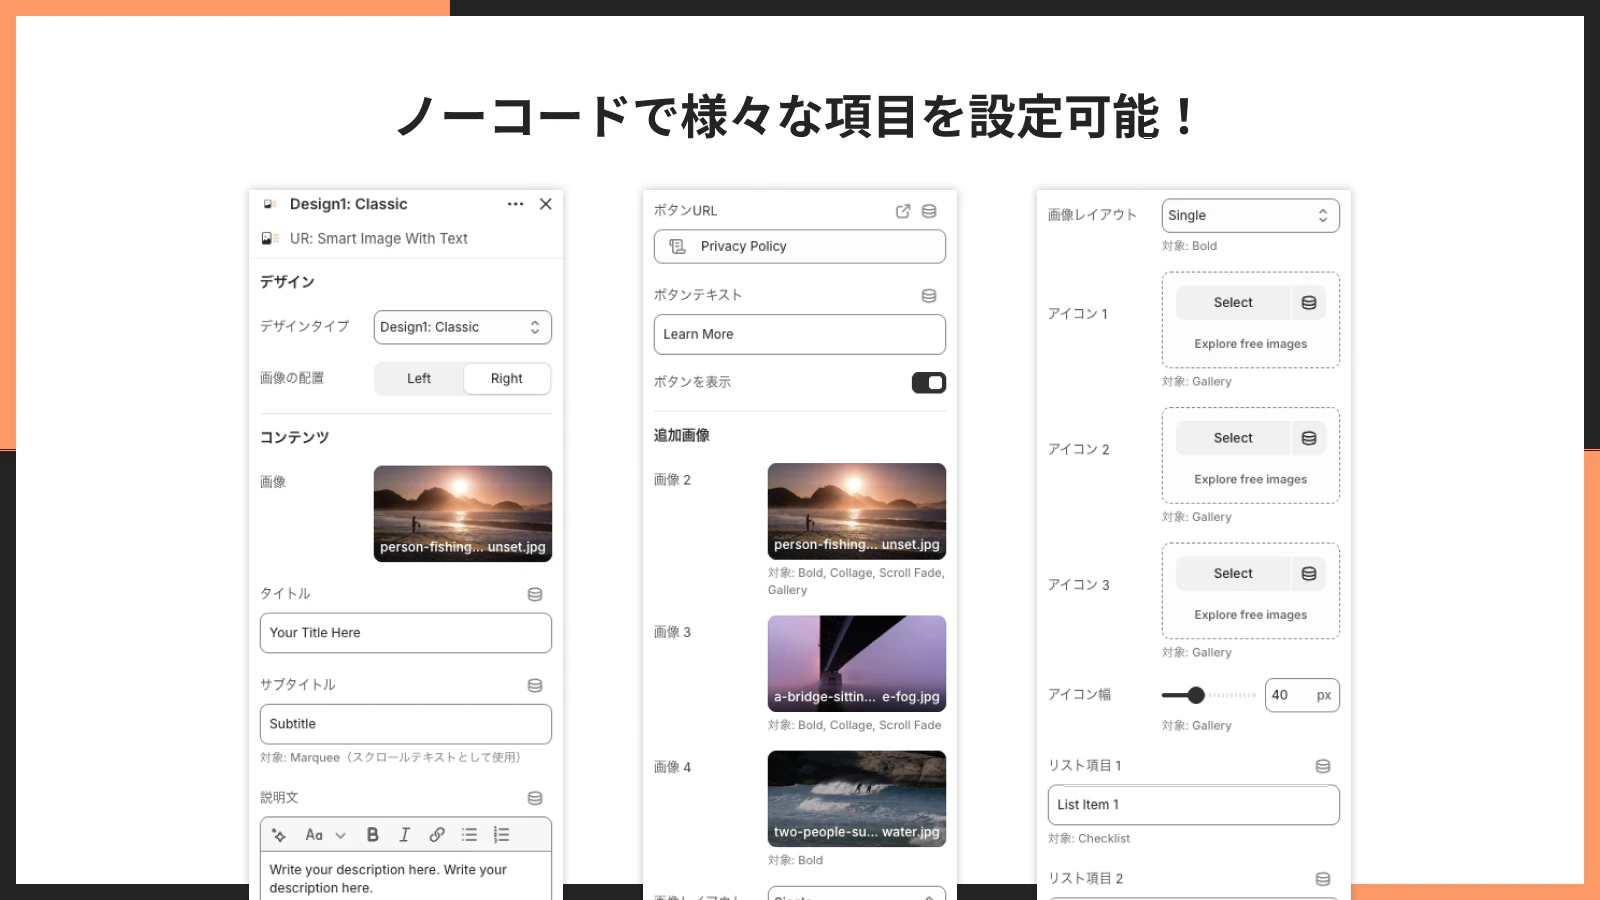Click Select button for アイコン 2

tap(1233, 438)
